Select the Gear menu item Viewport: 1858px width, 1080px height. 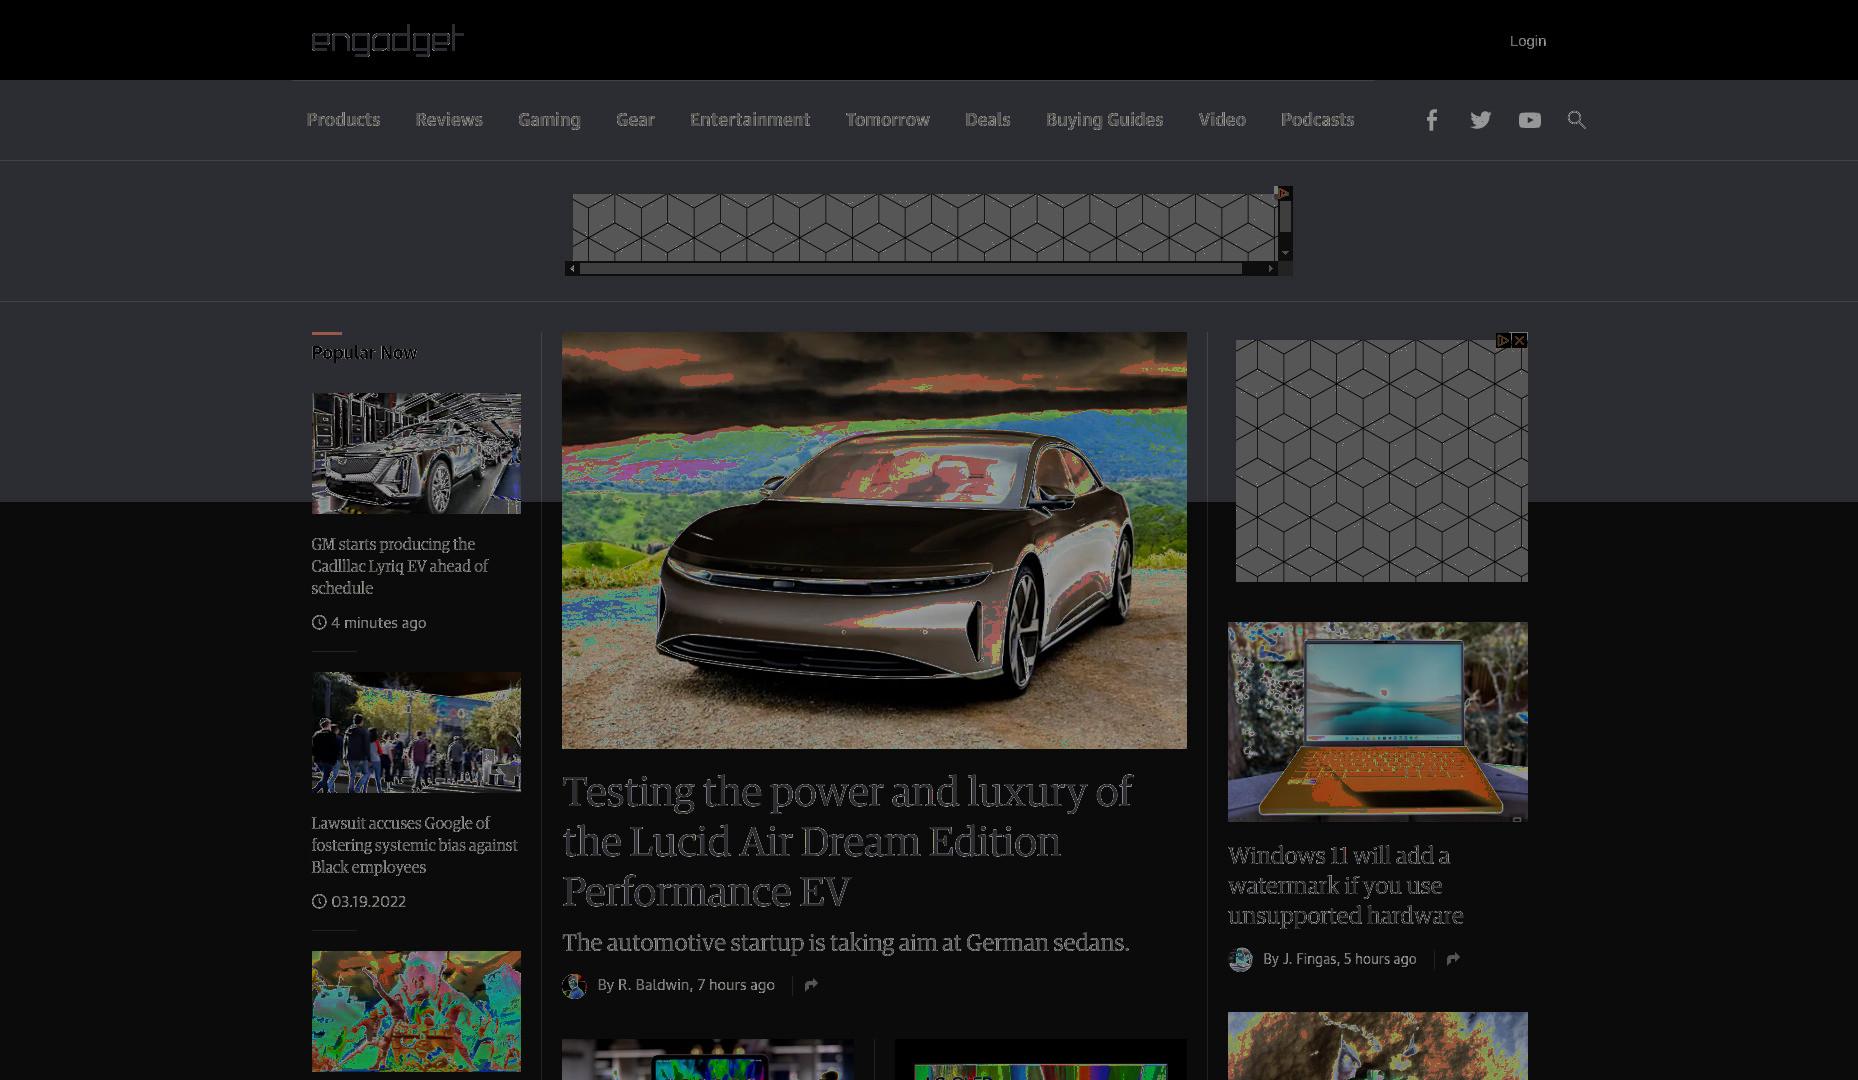click(635, 120)
